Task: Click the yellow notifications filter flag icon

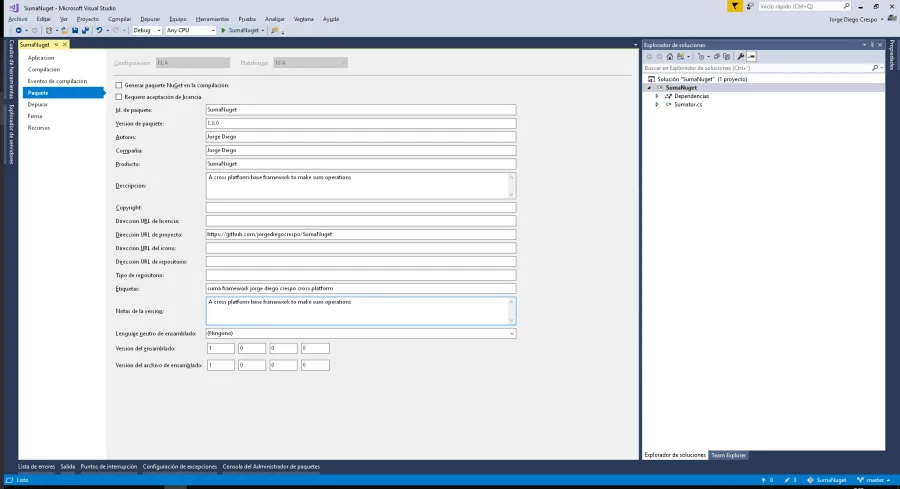Action: pos(735,6)
